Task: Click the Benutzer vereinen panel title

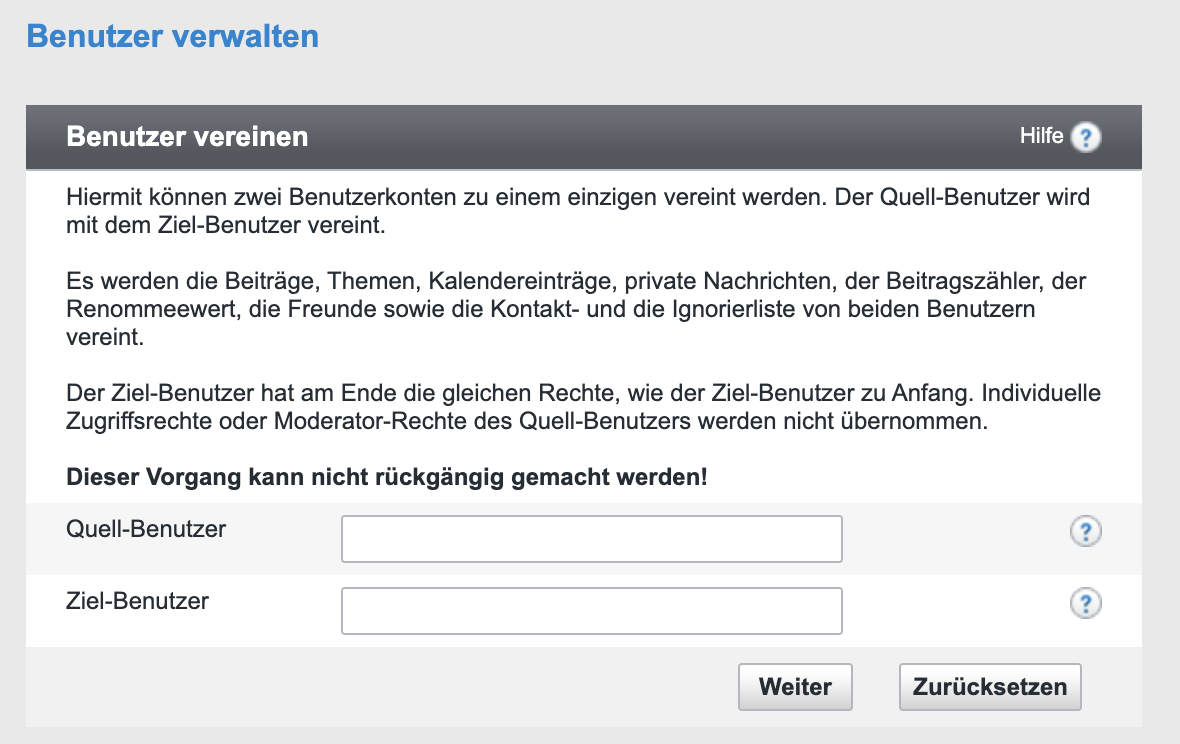Action: click(x=187, y=137)
